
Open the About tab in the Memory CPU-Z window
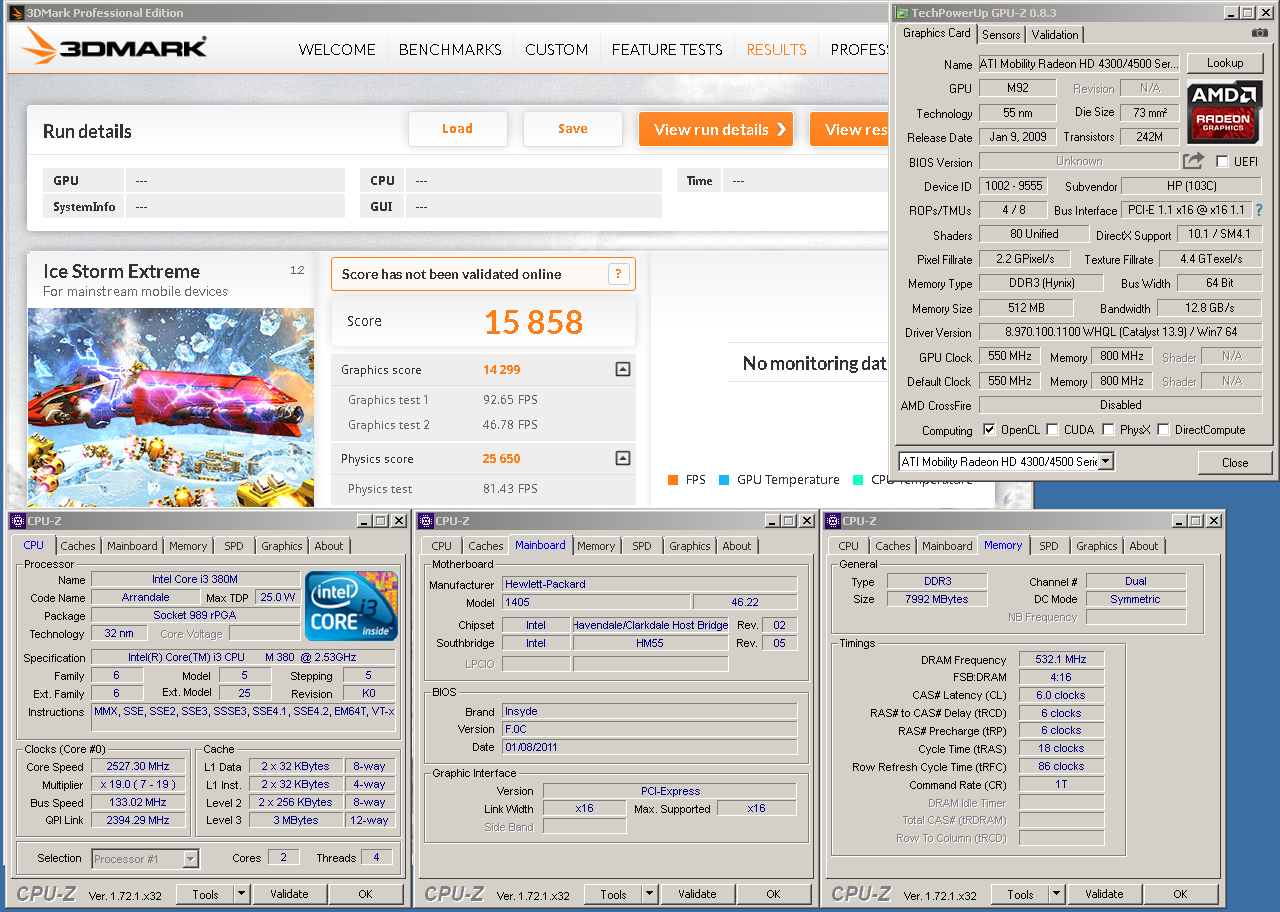pyautogui.click(x=1144, y=546)
